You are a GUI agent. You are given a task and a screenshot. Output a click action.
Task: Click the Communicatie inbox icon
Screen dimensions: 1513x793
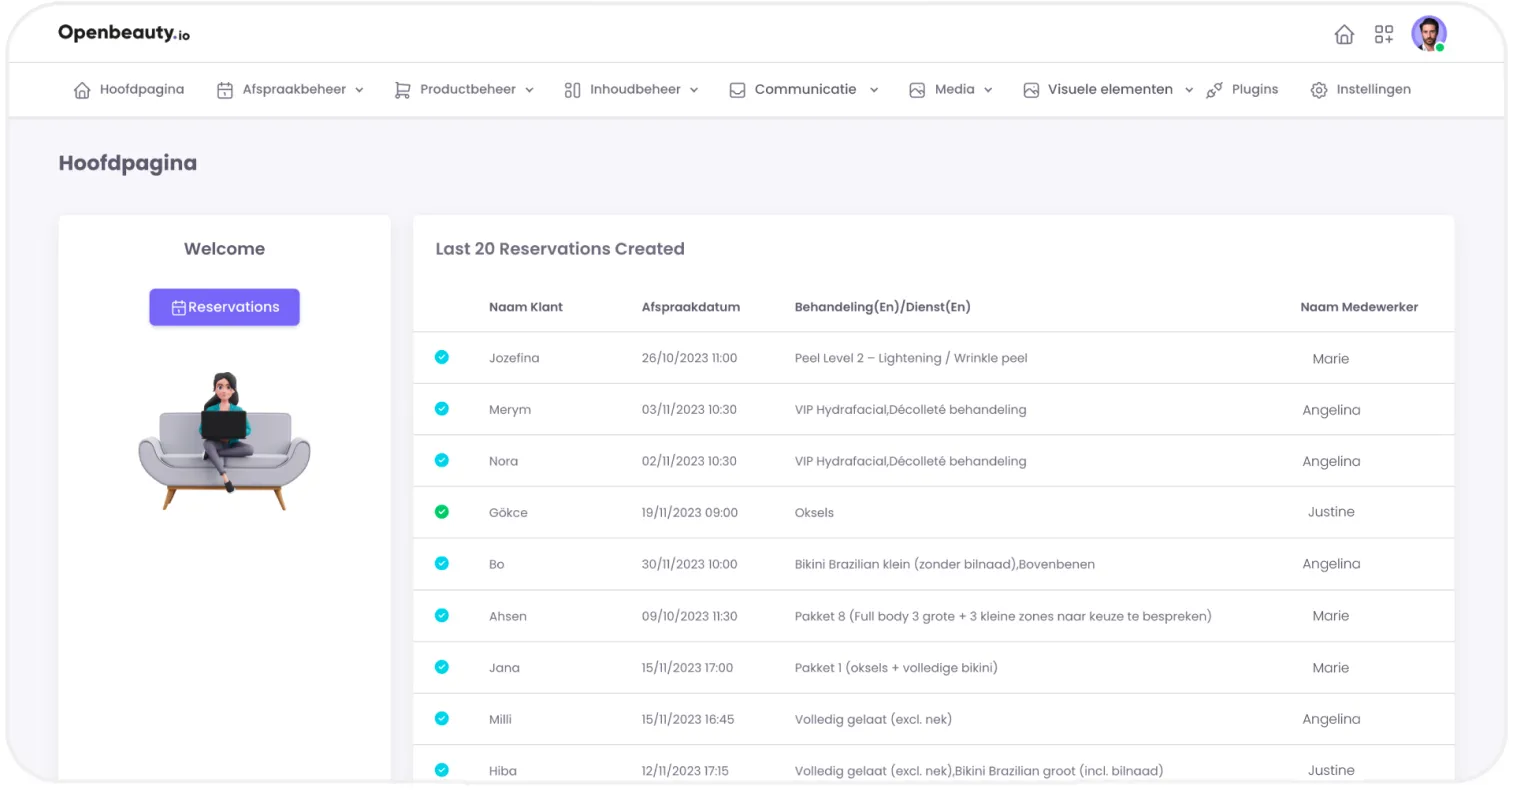(x=737, y=90)
